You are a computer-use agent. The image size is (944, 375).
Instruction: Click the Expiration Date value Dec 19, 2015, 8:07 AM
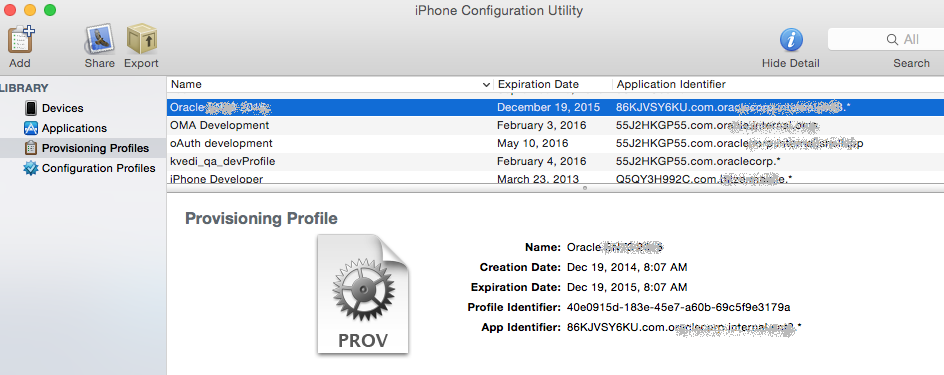[627, 287]
